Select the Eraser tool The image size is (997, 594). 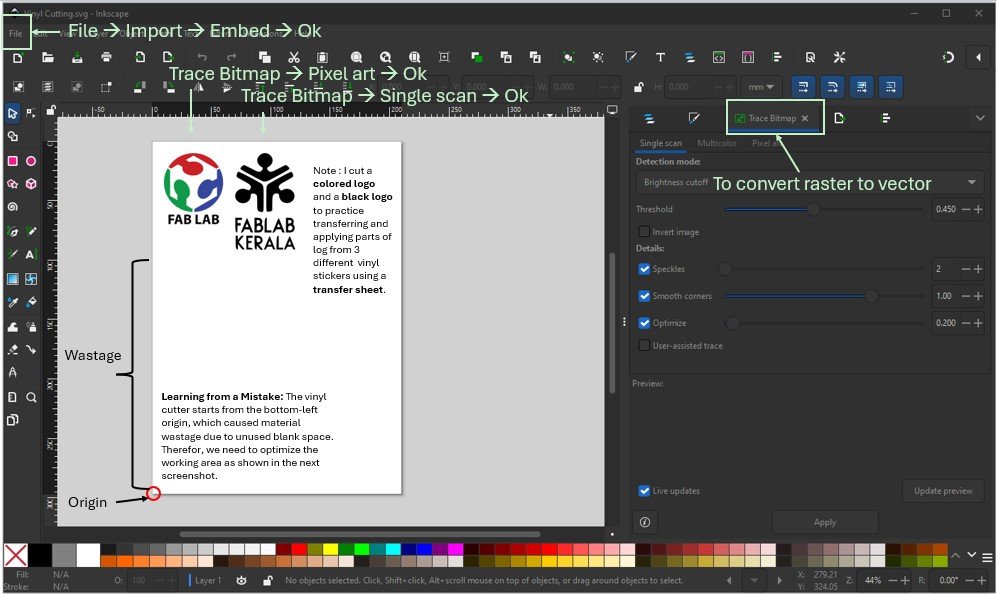pyautogui.click(x=12, y=349)
